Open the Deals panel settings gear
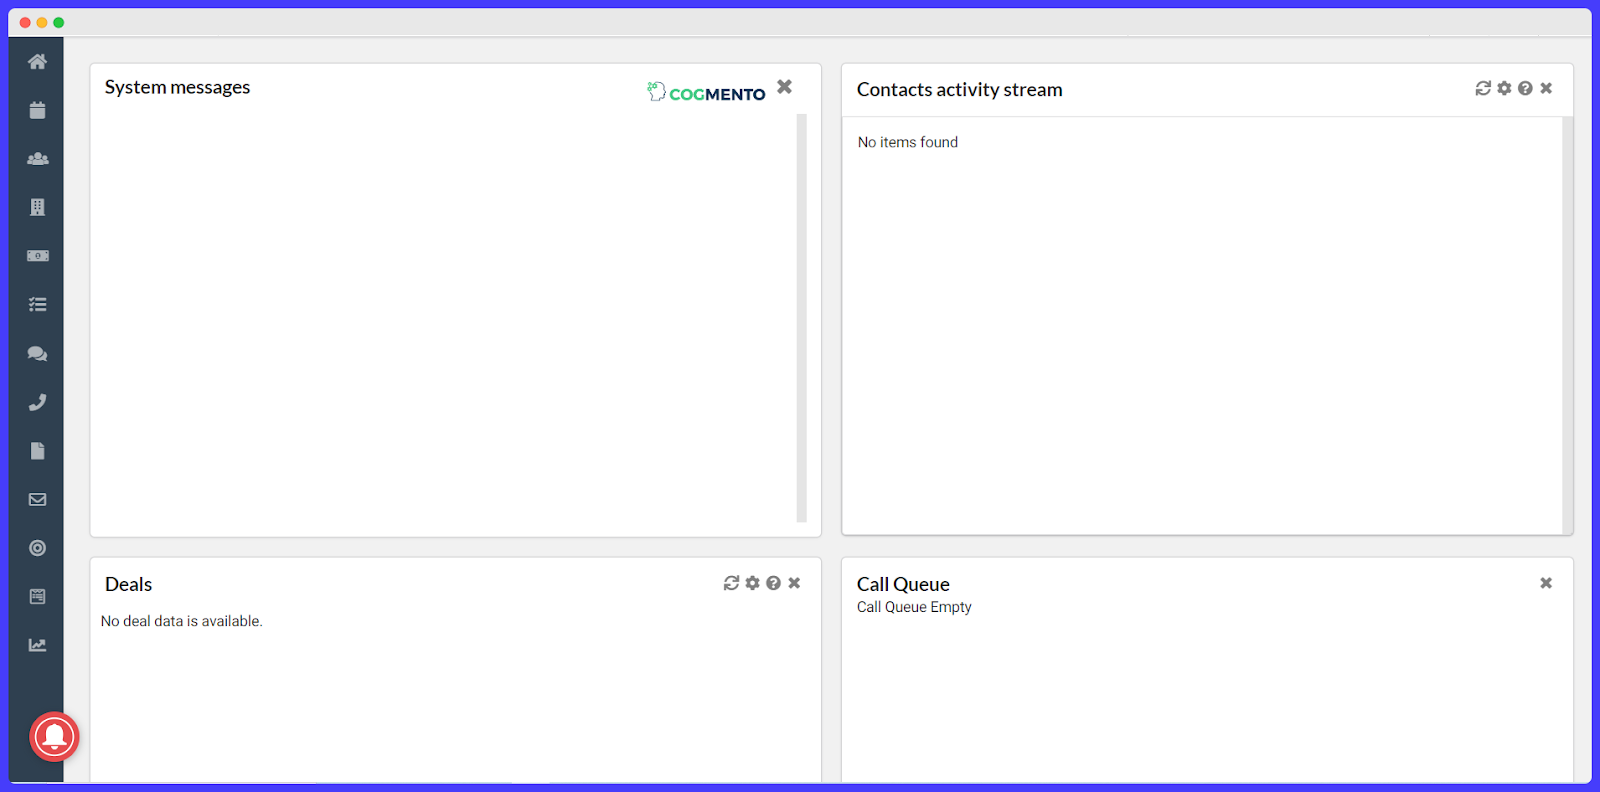1600x792 pixels. [752, 583]
